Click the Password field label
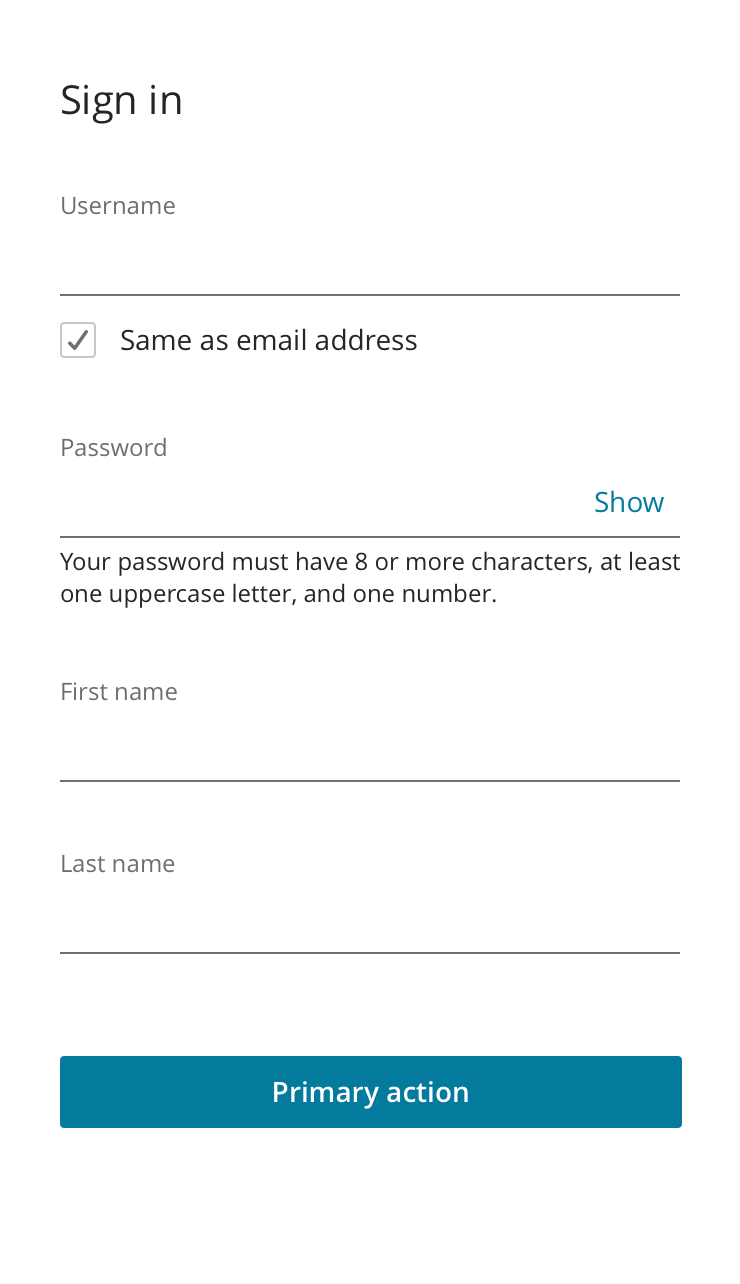Viewport: 740px width, 1284px height. 114,448
